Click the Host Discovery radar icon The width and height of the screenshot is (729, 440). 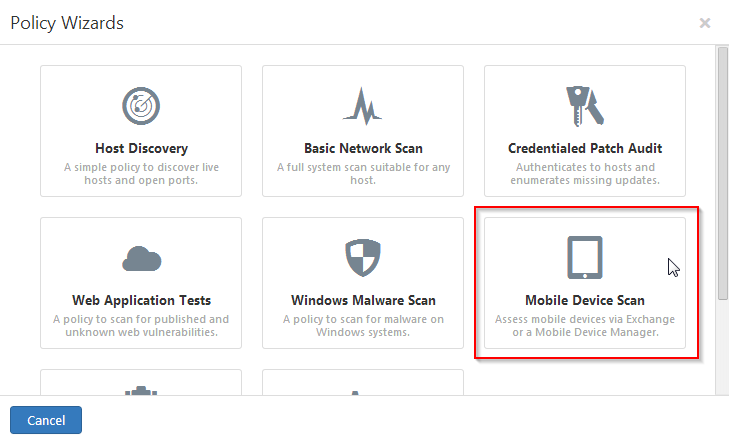click(141, 106)
